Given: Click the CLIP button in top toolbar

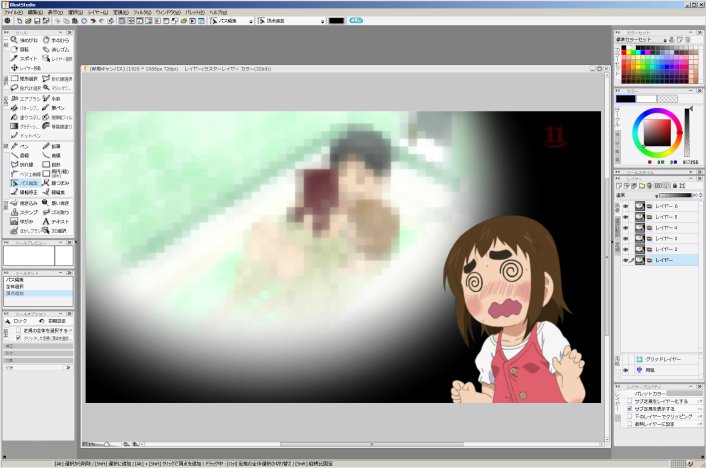Looking at the screenshot, I should click(356, 21).
